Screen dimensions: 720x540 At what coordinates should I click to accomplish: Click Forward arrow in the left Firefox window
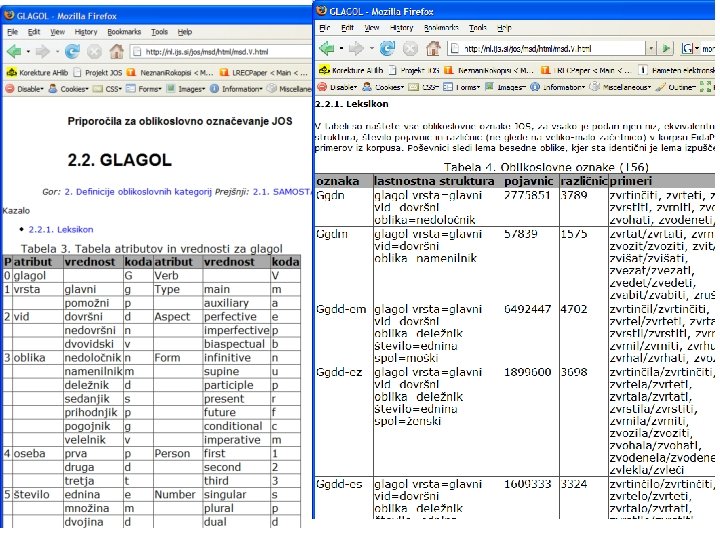[x=42, y=51]
